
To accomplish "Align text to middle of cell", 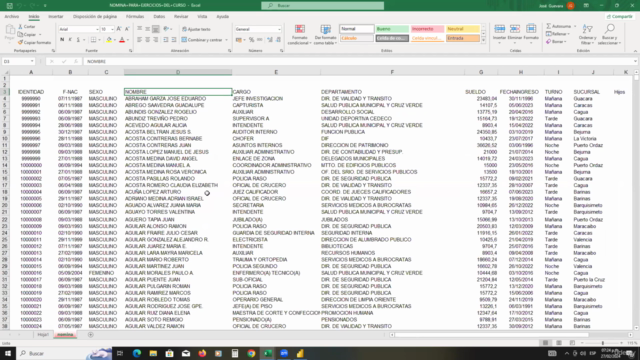I will click(x=147, y=29).
